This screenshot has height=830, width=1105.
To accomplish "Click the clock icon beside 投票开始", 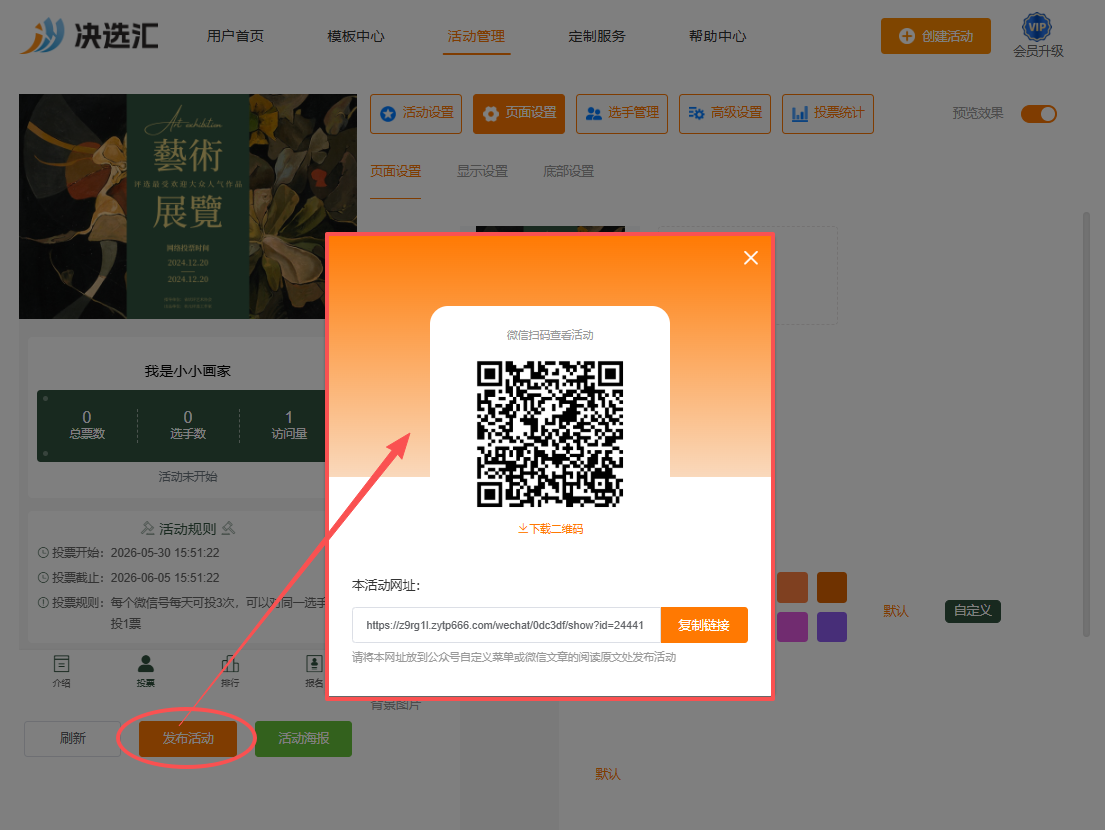I will click(x=43, y=553).
